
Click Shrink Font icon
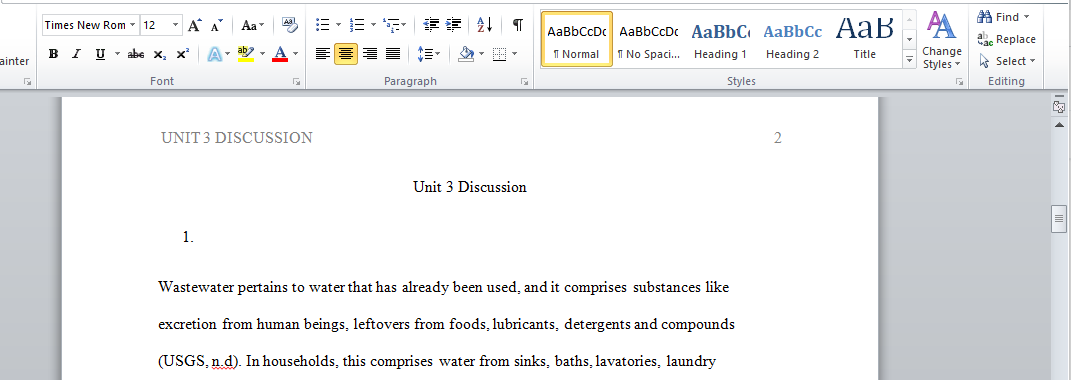pos(217,25)
